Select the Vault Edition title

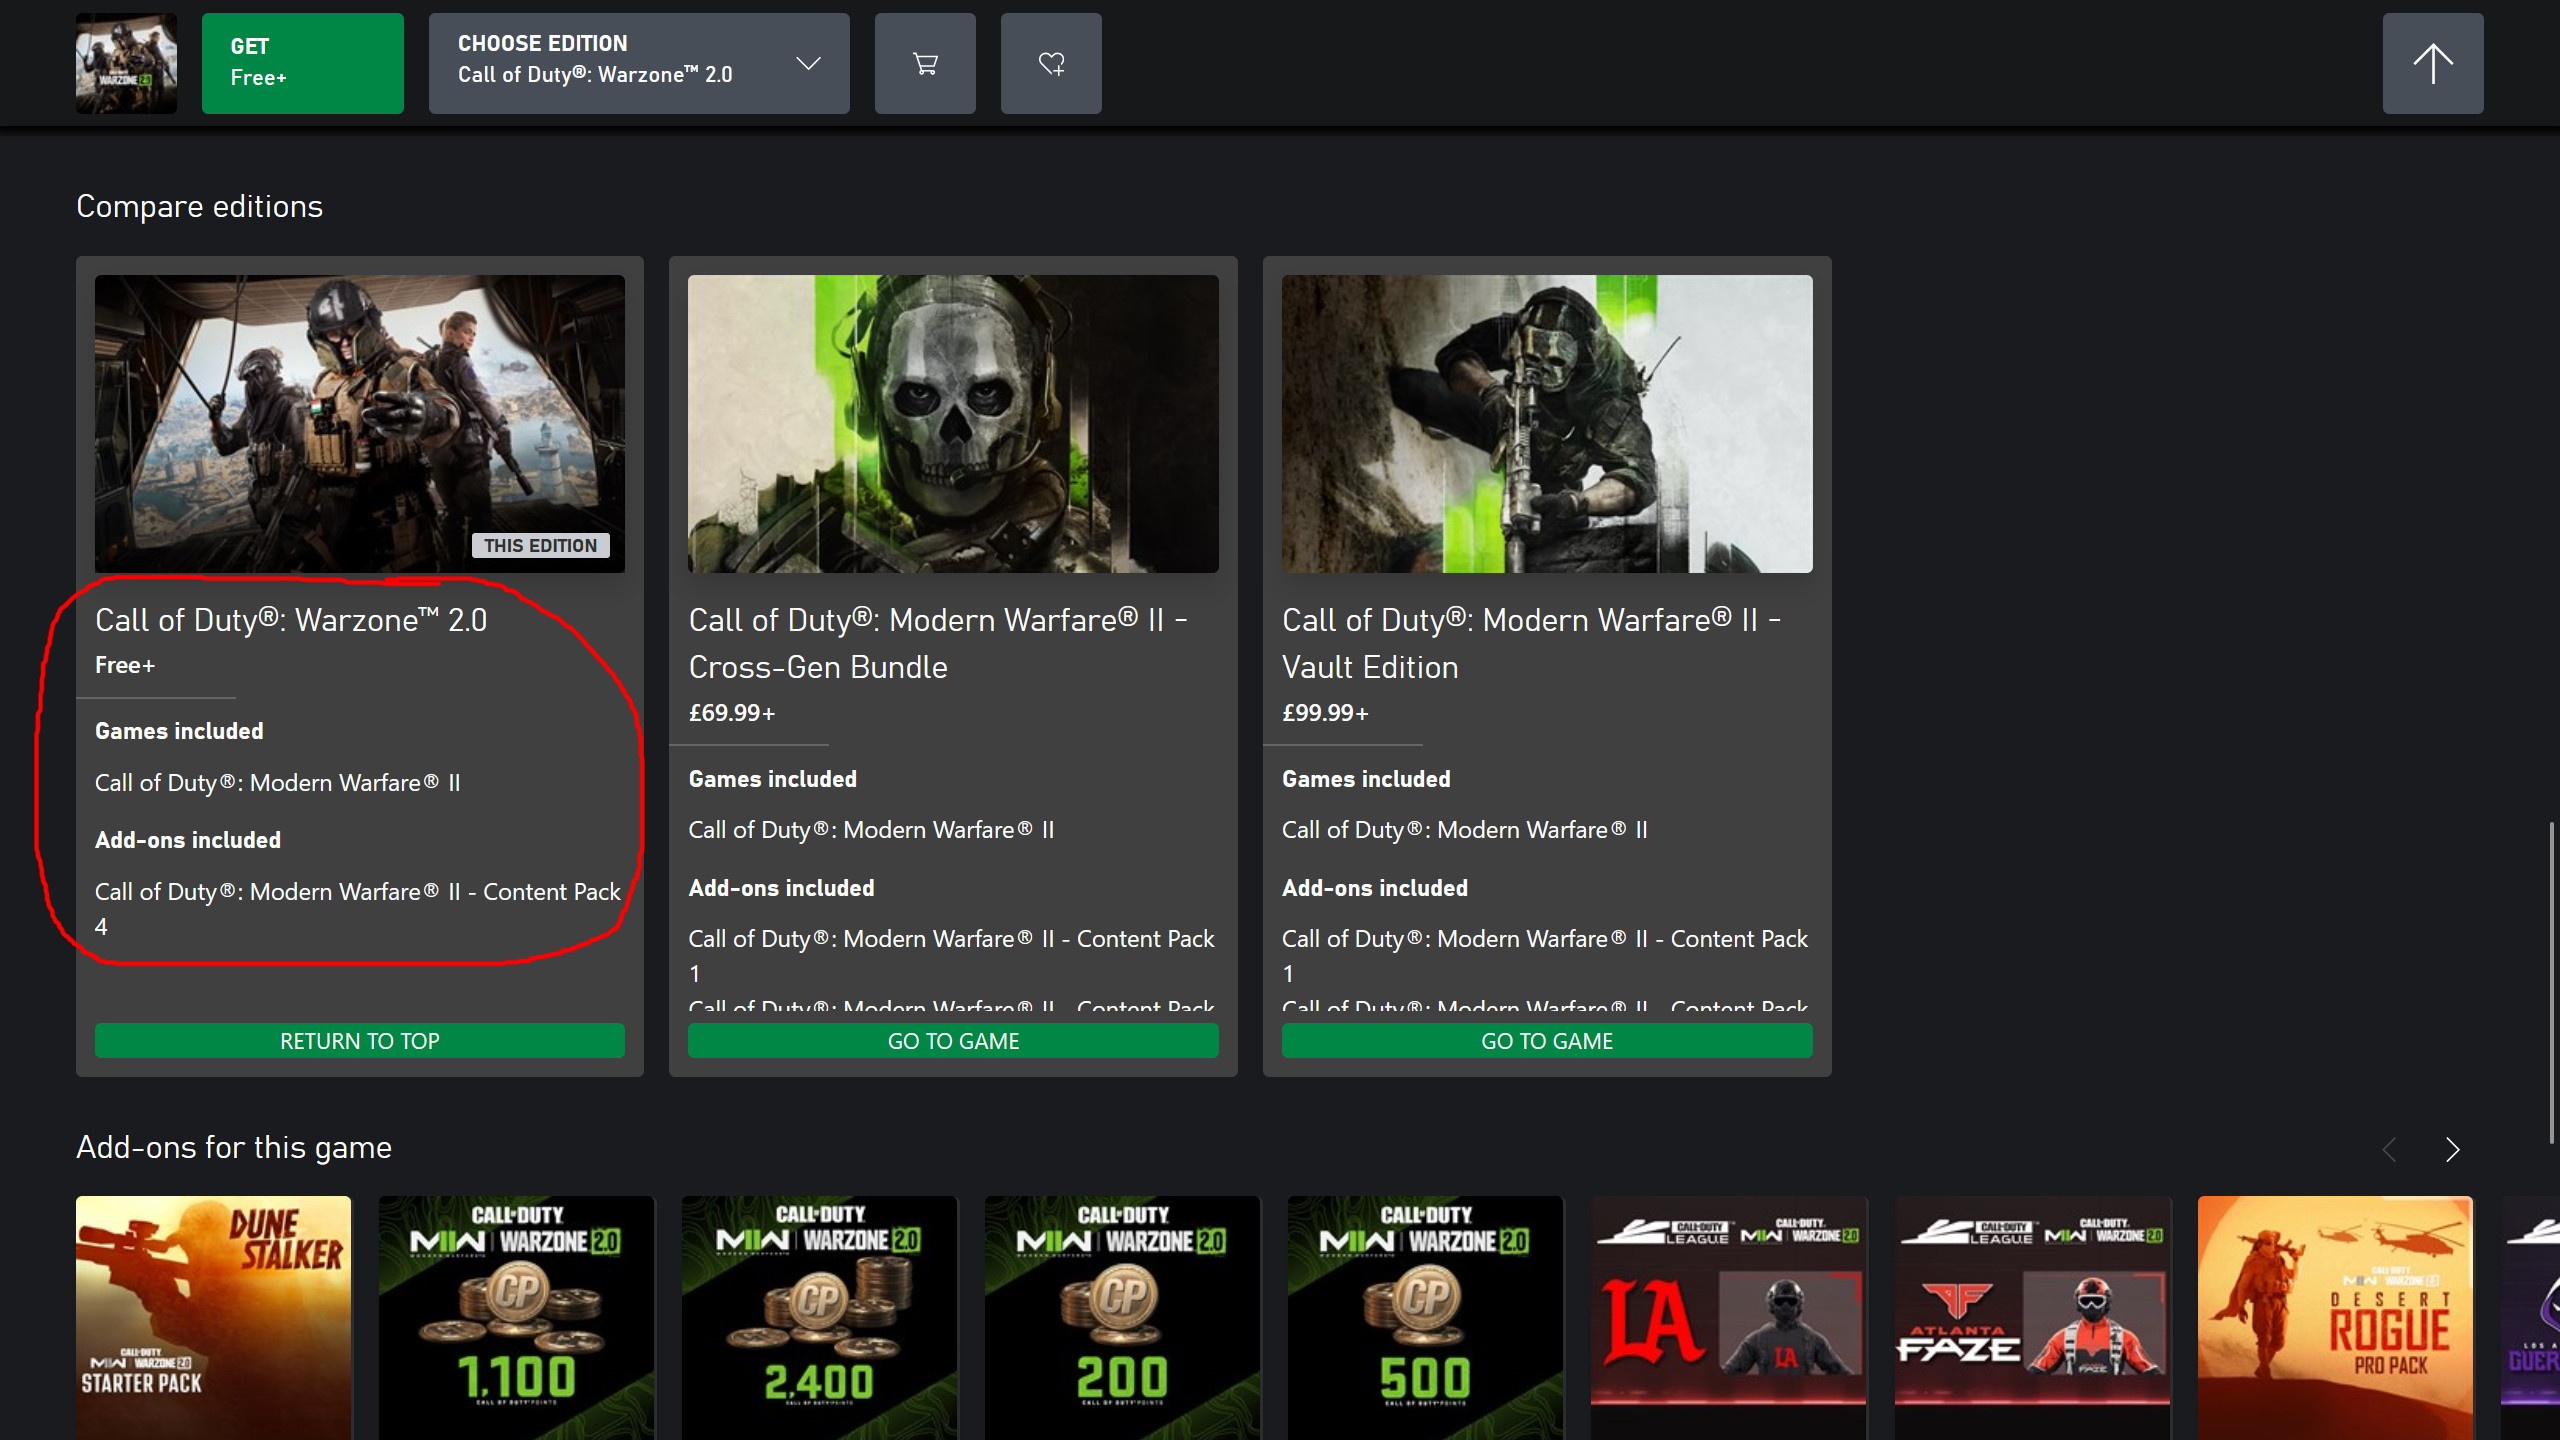pyautogui.click(x=1532, y=643)
